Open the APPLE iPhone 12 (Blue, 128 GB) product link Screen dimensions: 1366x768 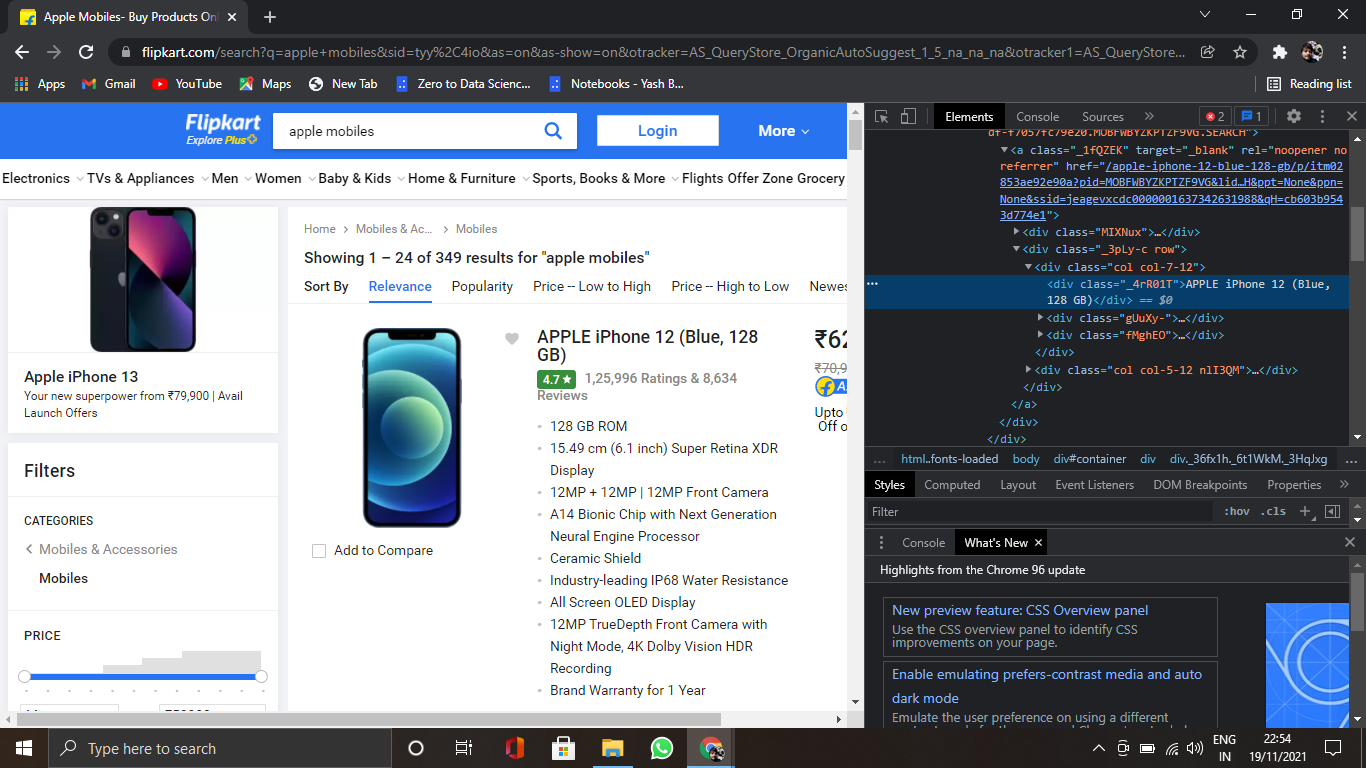coord(647,346)
